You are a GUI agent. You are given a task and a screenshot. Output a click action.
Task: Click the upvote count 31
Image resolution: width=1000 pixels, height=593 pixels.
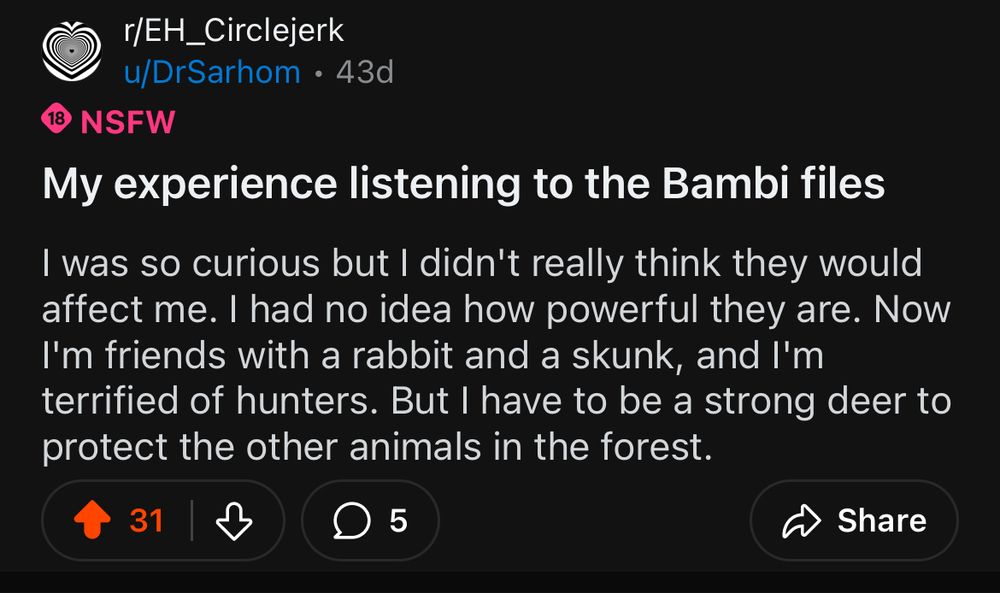[x=147, y=520]
